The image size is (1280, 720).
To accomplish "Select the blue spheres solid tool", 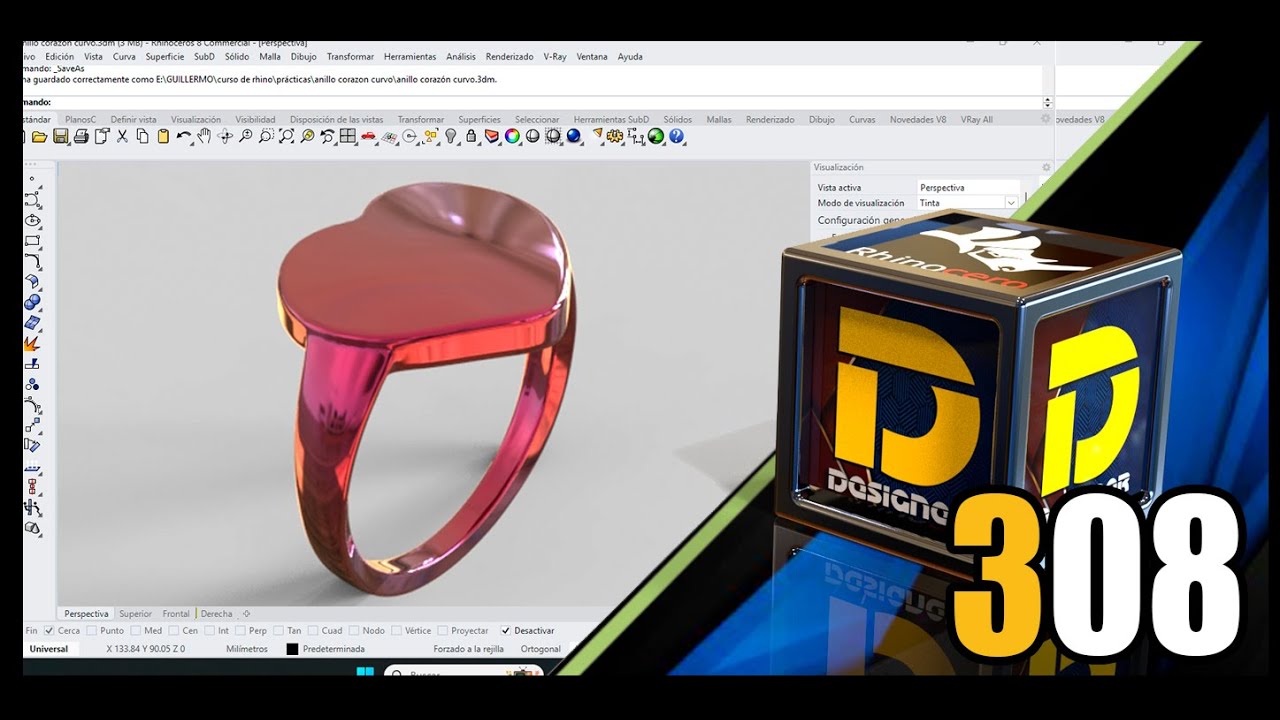I will (32, 302).
